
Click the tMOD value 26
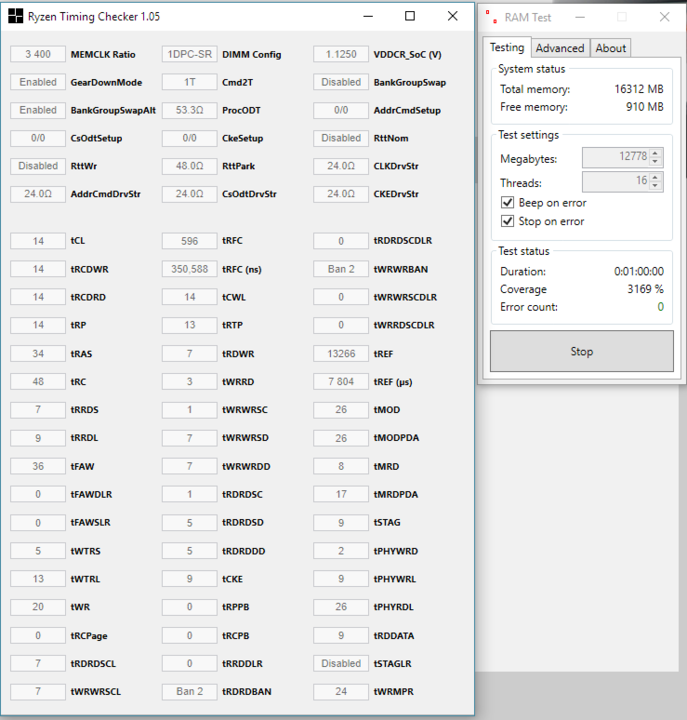tap(341, 409)
